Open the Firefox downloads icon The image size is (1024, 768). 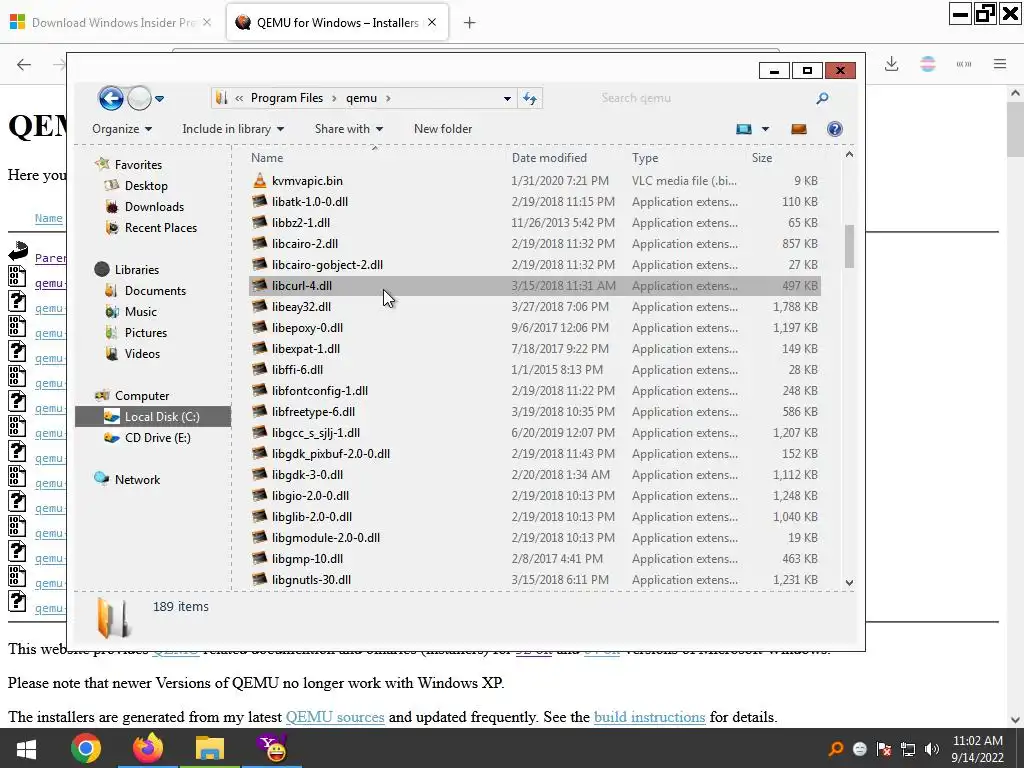pos(891,63)
